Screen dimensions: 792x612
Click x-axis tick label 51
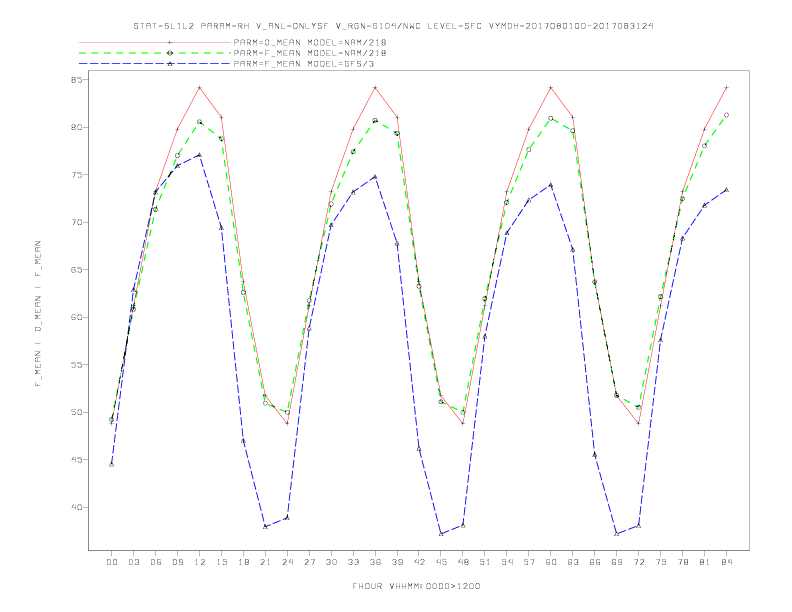[x=485, y=562]
